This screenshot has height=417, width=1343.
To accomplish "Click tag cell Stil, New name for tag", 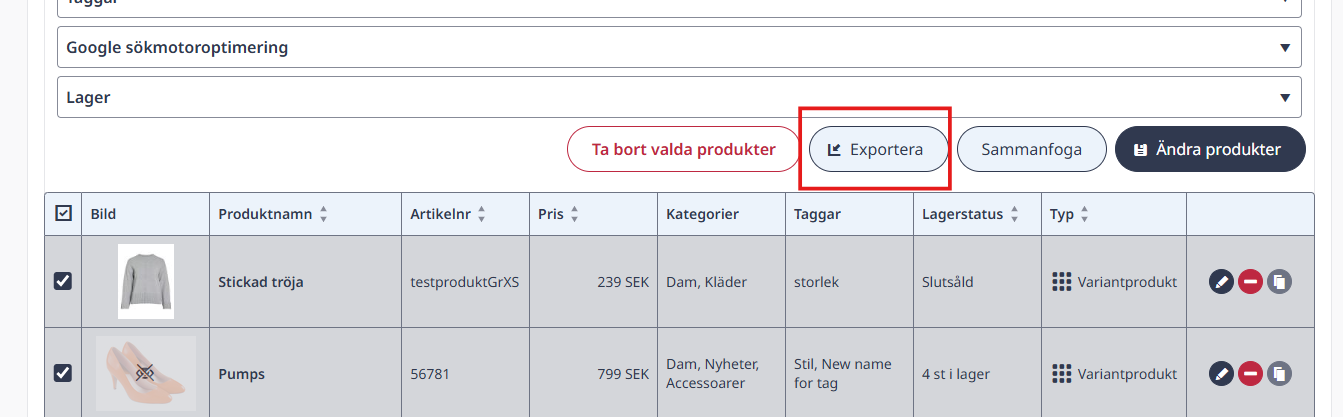I will tap(843, 373).
